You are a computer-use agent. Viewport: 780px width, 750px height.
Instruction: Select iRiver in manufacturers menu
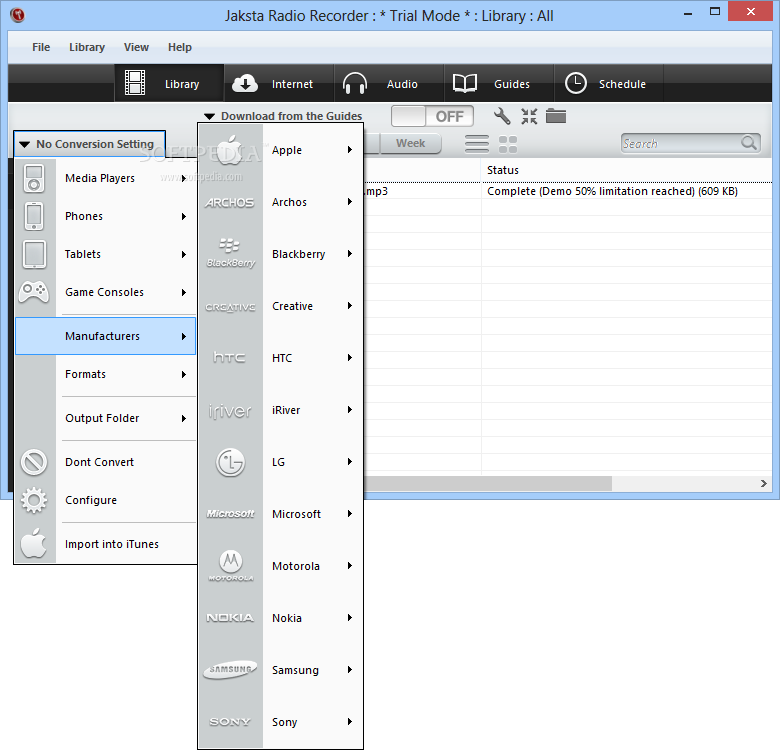pos(281,410)
